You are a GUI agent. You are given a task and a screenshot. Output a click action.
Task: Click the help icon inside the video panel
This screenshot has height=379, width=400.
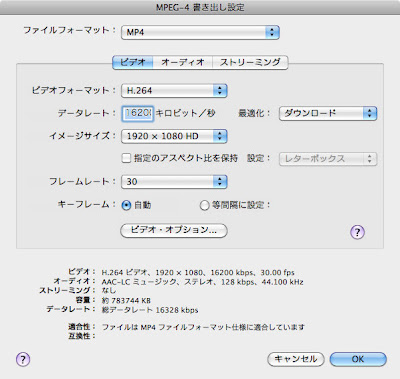[x=357, y=232]
